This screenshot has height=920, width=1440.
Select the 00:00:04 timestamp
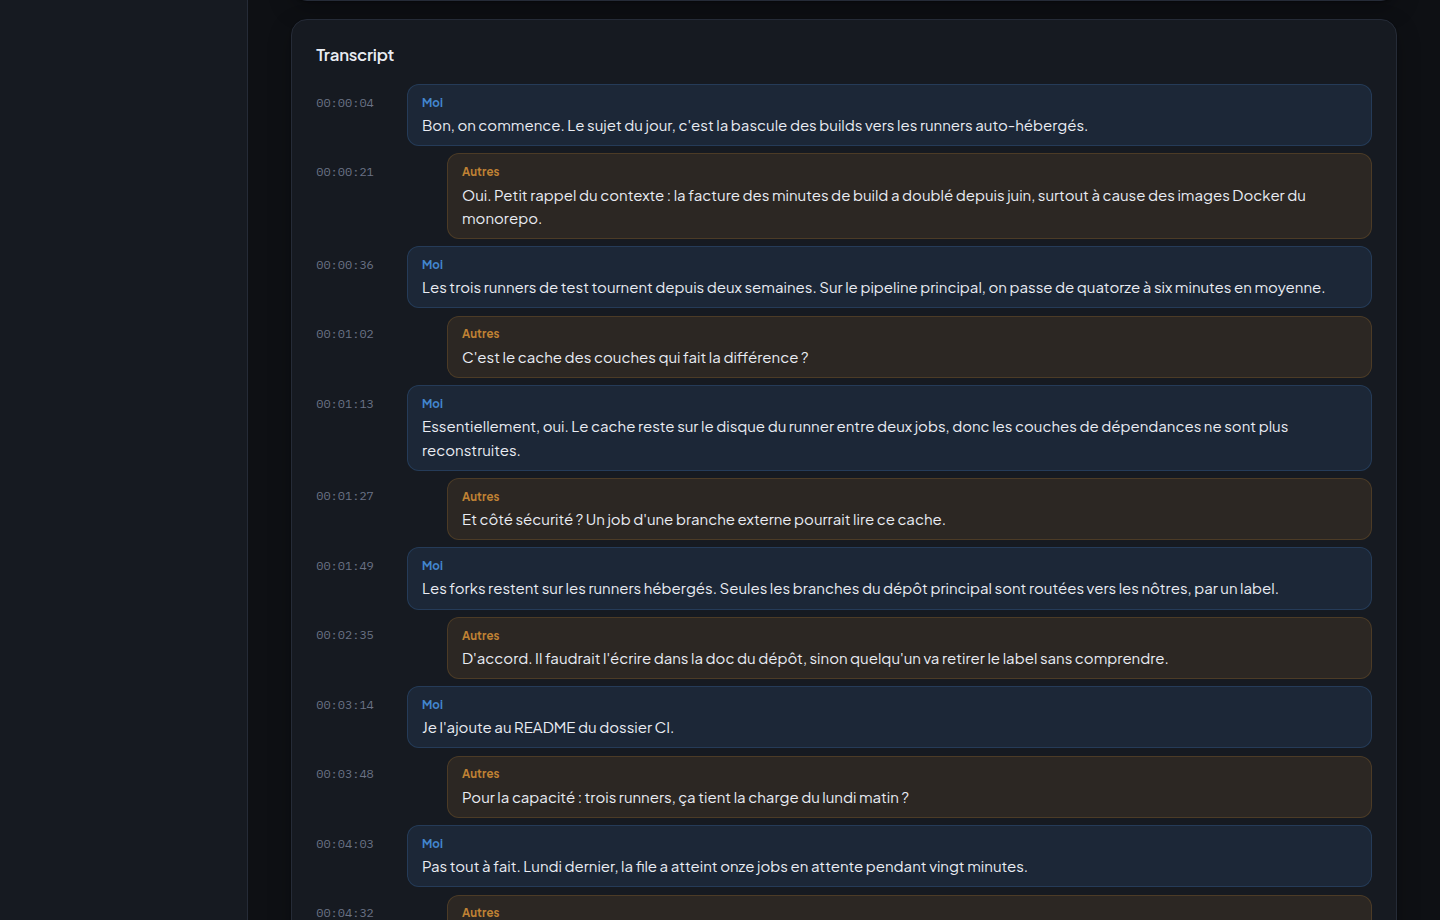coord(345,103)
